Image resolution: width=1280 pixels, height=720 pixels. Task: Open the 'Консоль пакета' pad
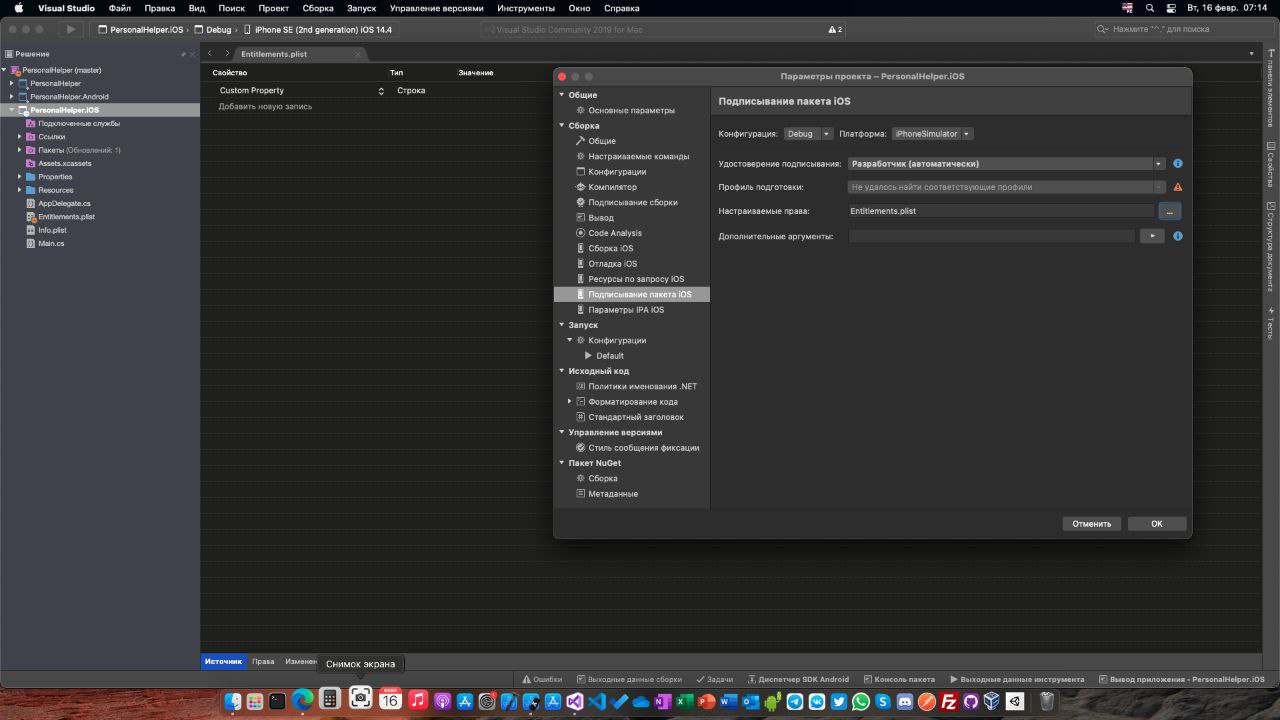(898, 679)
